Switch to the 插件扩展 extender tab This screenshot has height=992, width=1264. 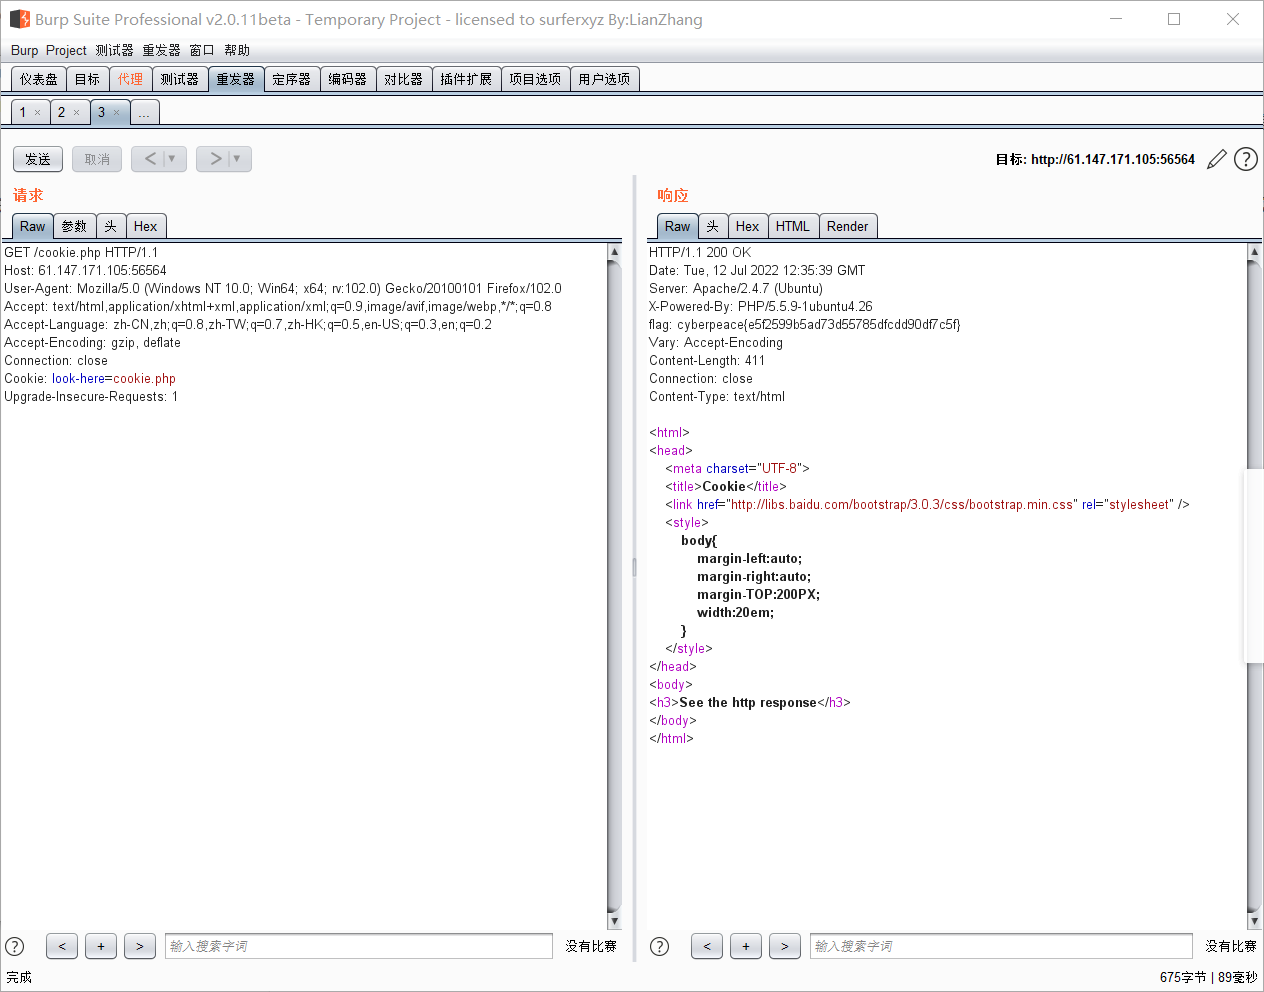pos(466,79)
